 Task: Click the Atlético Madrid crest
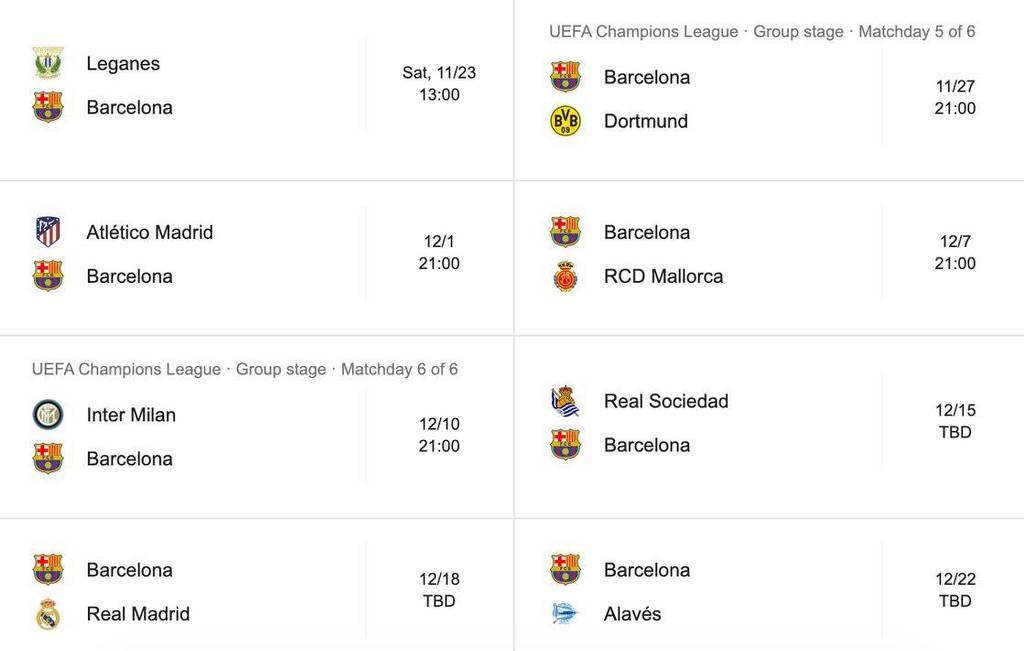(48, 232)
